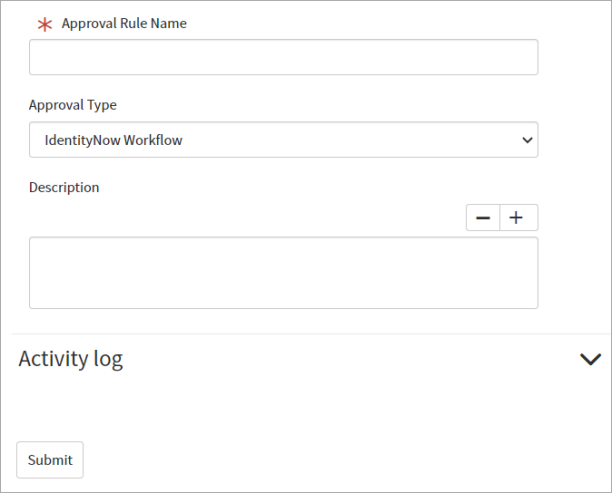Click the Approval Type dropdown arrow
Viewport: 612px width, 493px height.
click(527, 140)
